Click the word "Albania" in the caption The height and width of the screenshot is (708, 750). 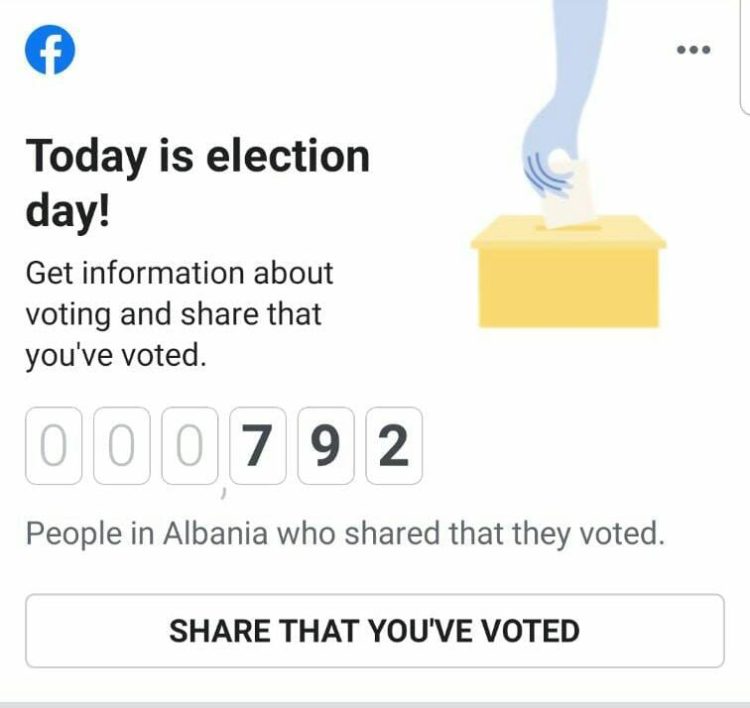tap(215, 533)
